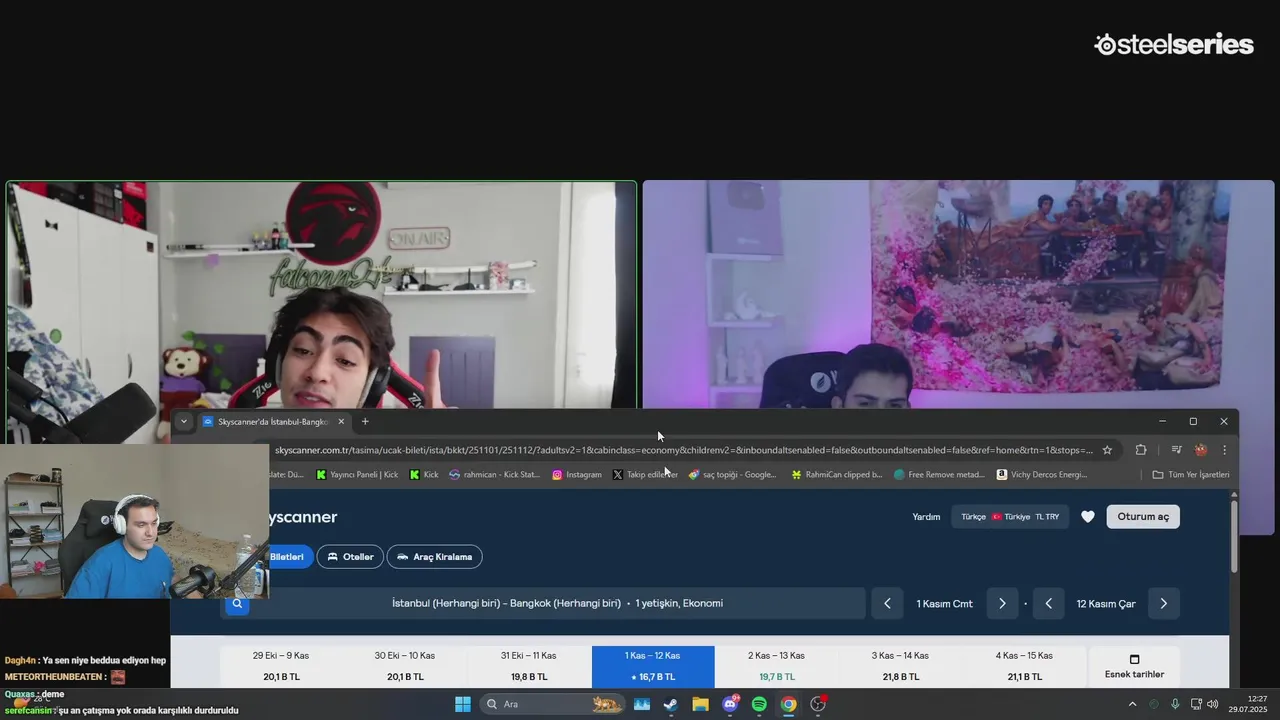Go to next departure date after 1 Kasım Cmt
1280x720 pixels.
[1002, 604]
